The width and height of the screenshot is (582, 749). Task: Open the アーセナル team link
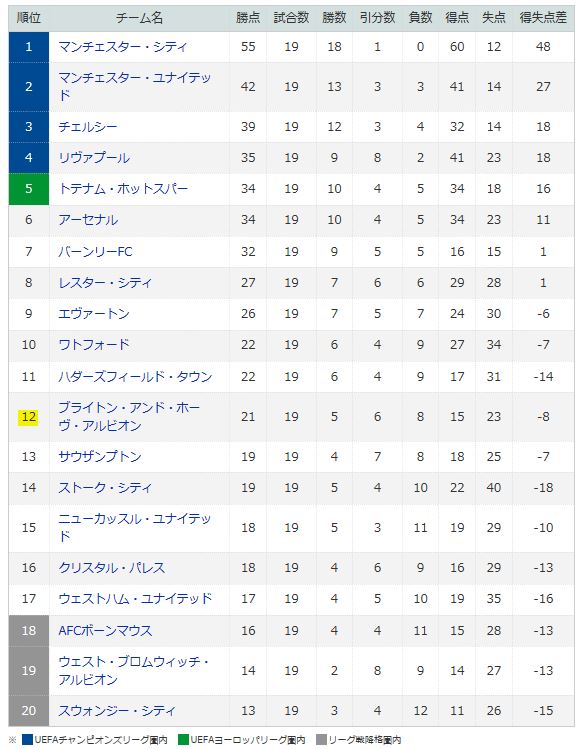tap(88, 220)
